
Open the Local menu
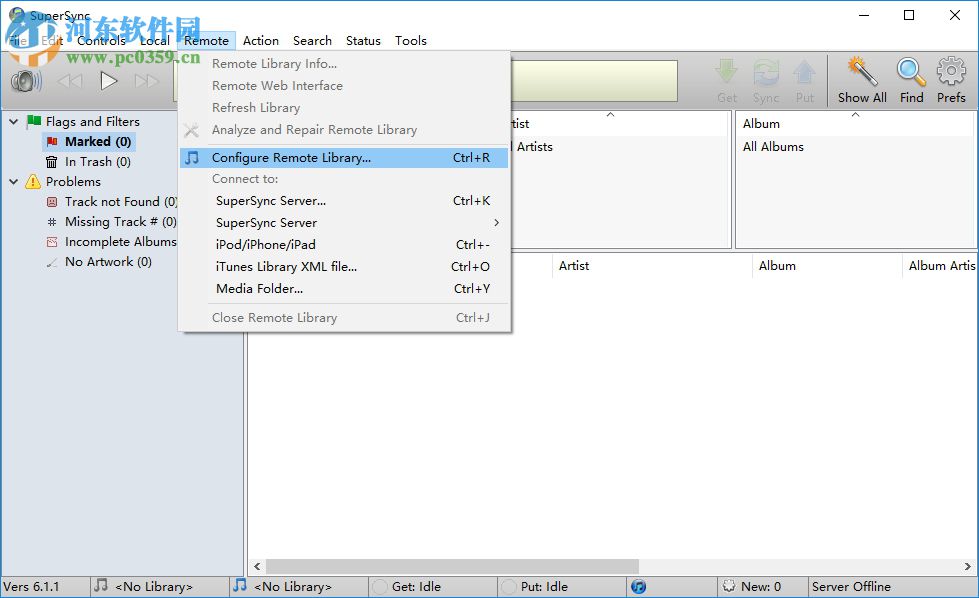[154, 41]
